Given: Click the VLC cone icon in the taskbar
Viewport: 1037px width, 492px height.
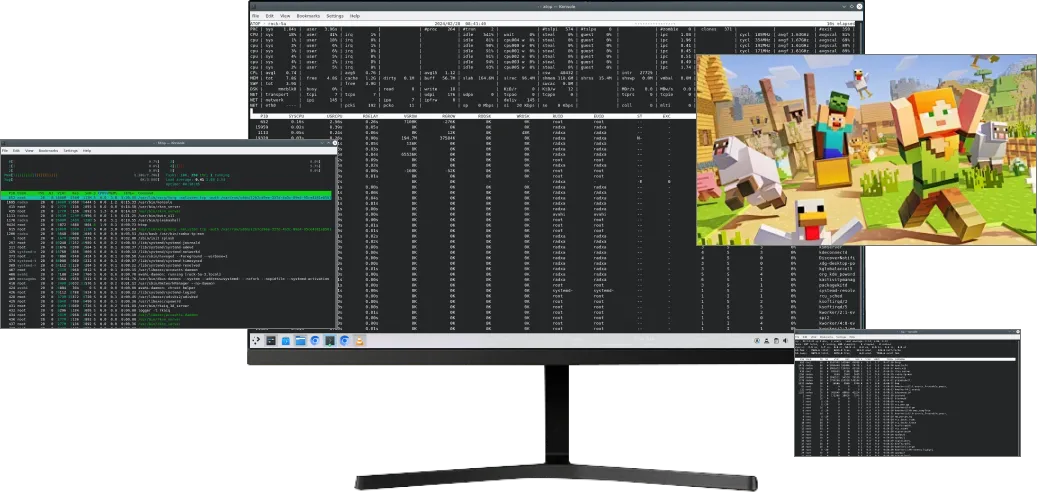Looking at the screenshot, I should [360, 341].
